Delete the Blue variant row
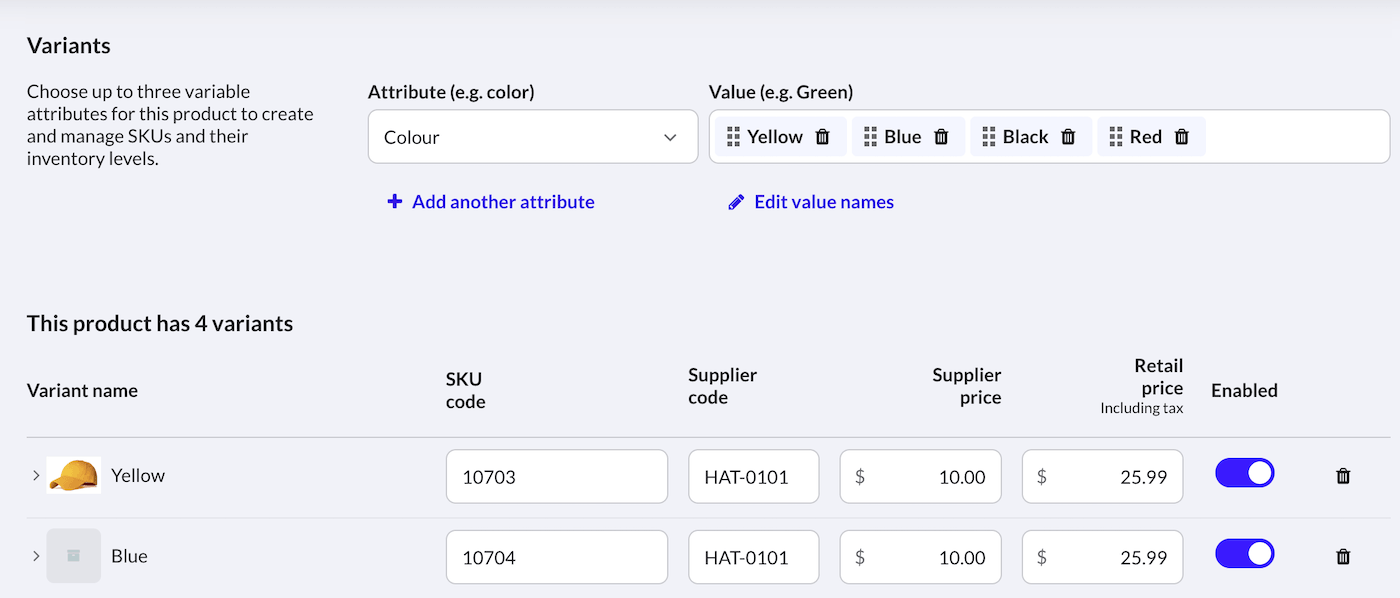This screenshot has height=598, width=1400. coord(1344,557)
